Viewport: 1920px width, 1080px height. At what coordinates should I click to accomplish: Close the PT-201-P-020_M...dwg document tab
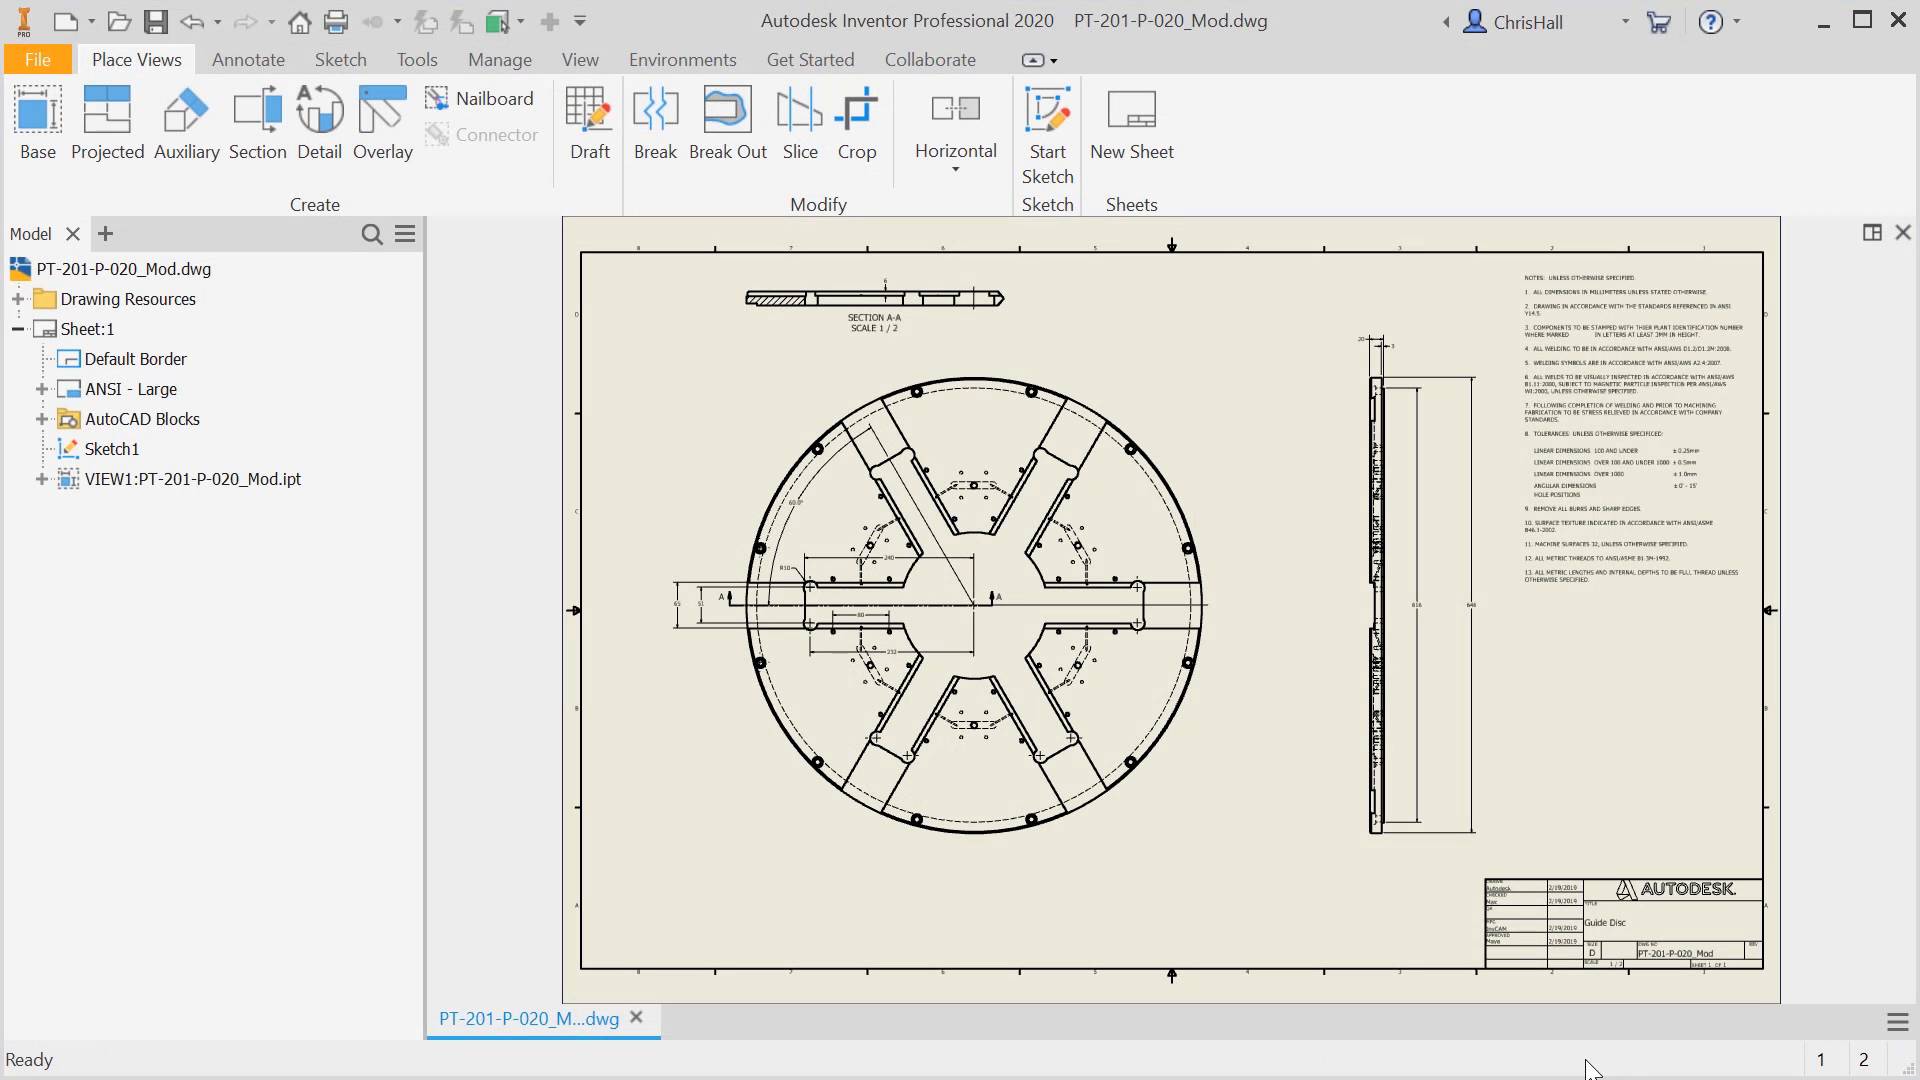pyautogui.click(x=637, y=1018)
